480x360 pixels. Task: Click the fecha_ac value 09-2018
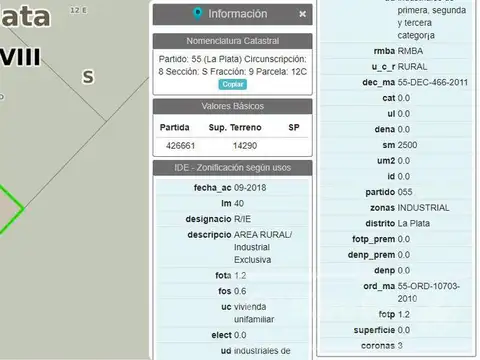coord(250,188)
